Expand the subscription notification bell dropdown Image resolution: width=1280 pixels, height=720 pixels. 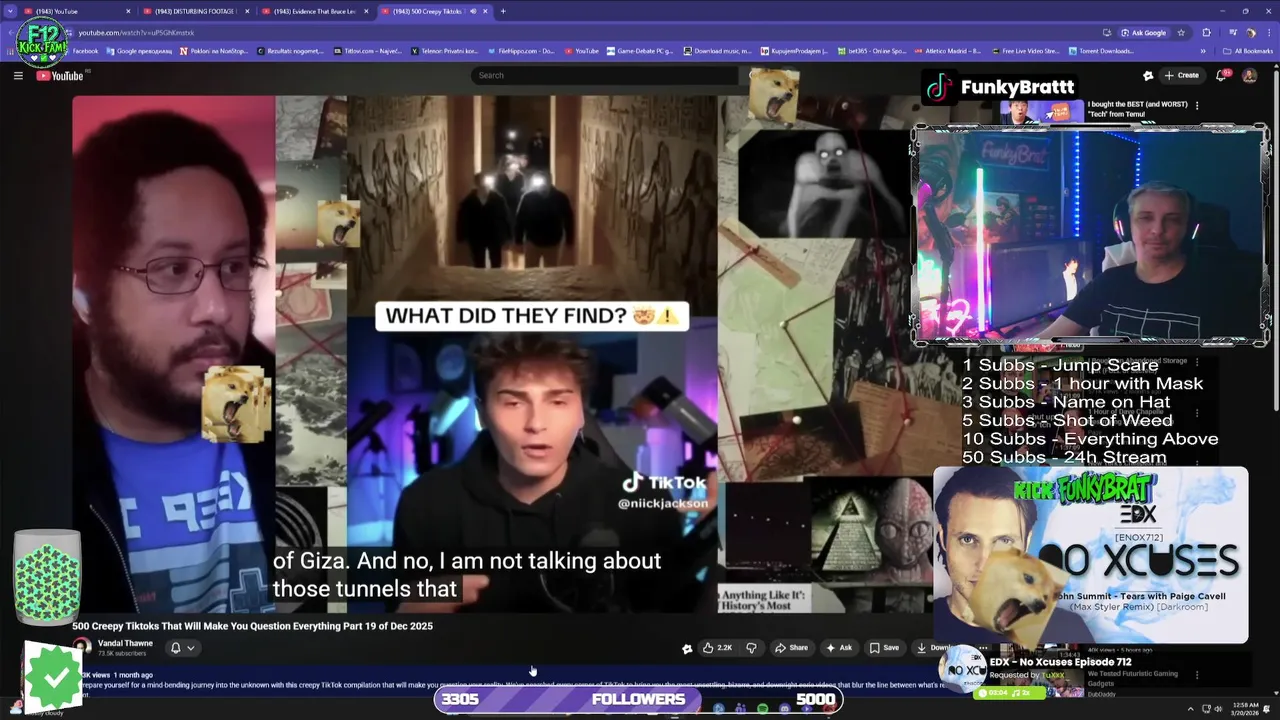[x=182, y=647]
